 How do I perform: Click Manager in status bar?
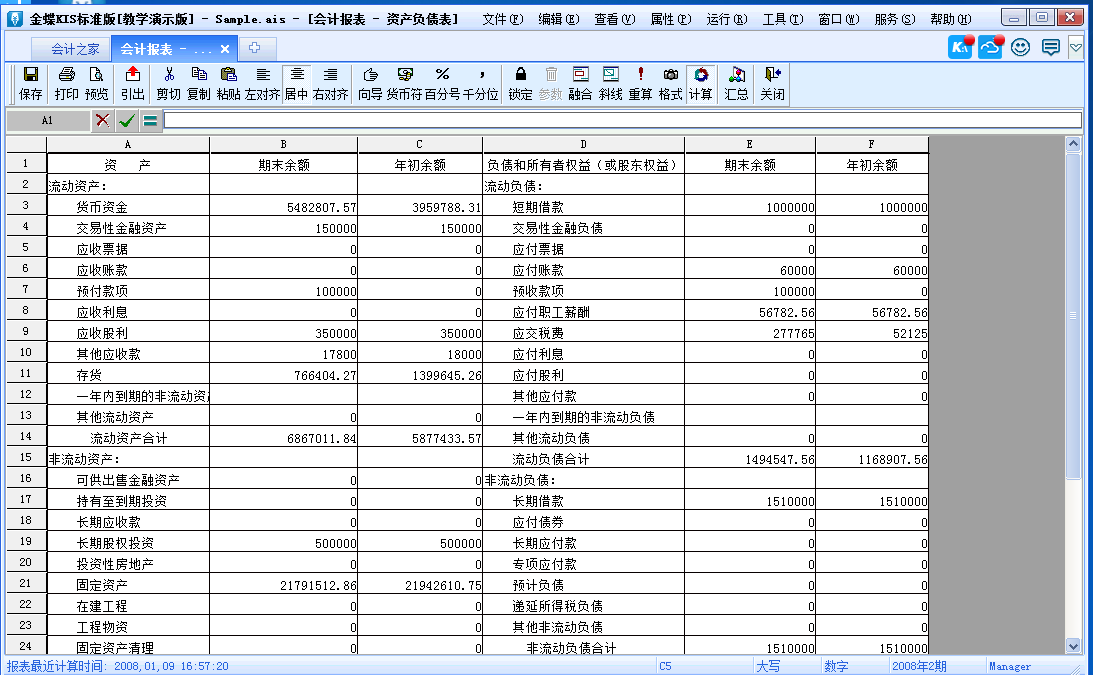pos(1009,666)
